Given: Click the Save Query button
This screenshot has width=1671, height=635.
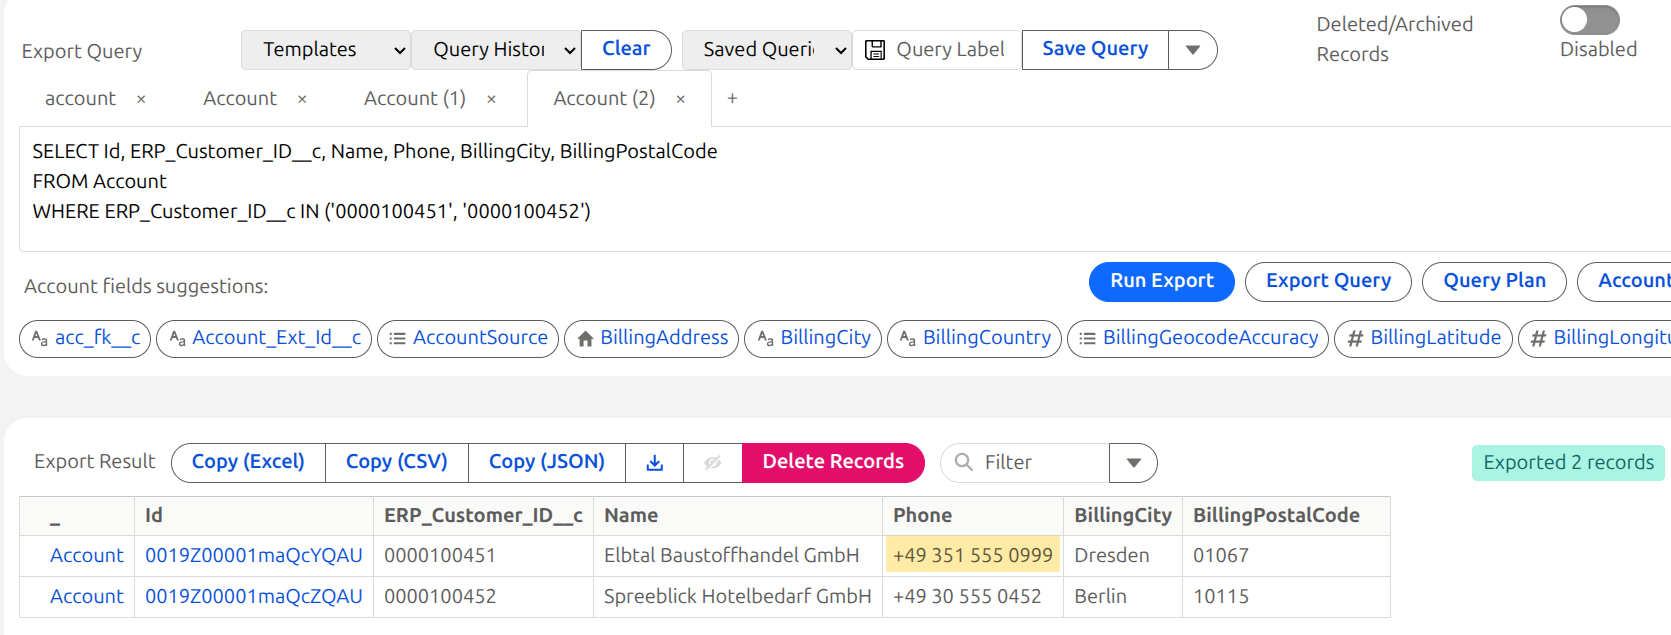Looking at the screenshot, I should click(x=1095, y=50).
